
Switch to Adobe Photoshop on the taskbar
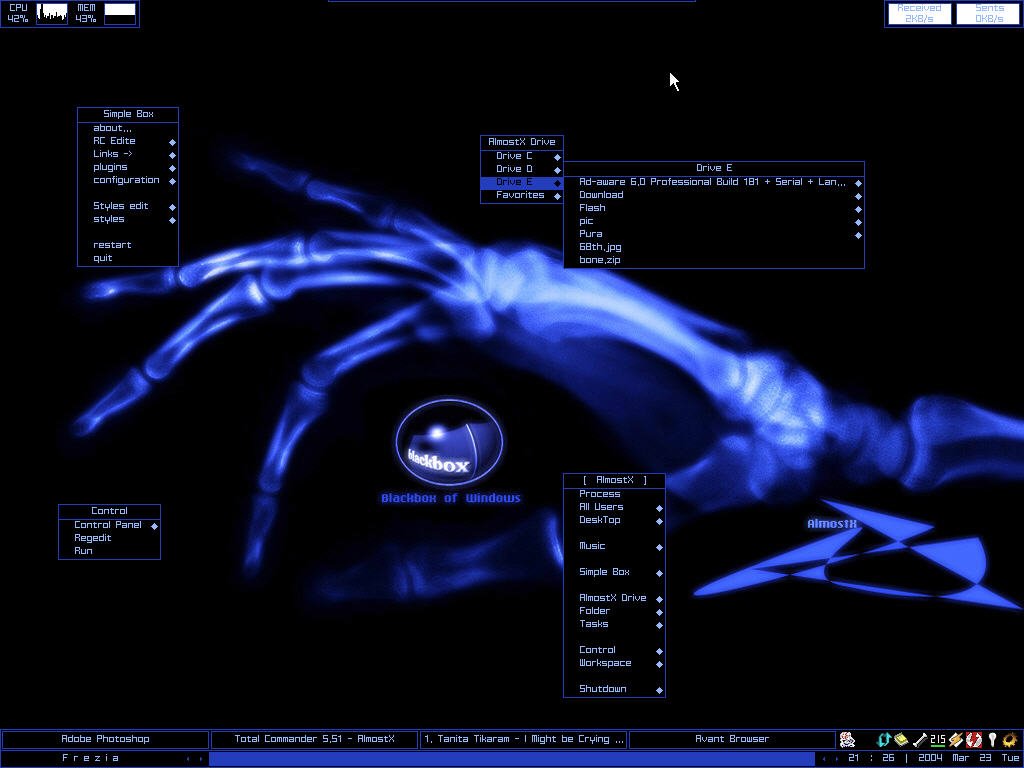click(105, 739)
